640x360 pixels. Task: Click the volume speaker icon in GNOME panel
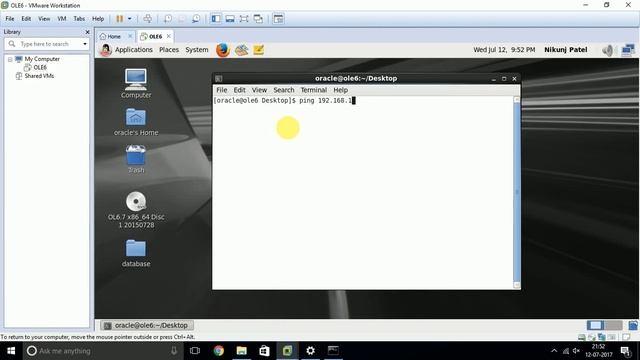coord(607,50)
